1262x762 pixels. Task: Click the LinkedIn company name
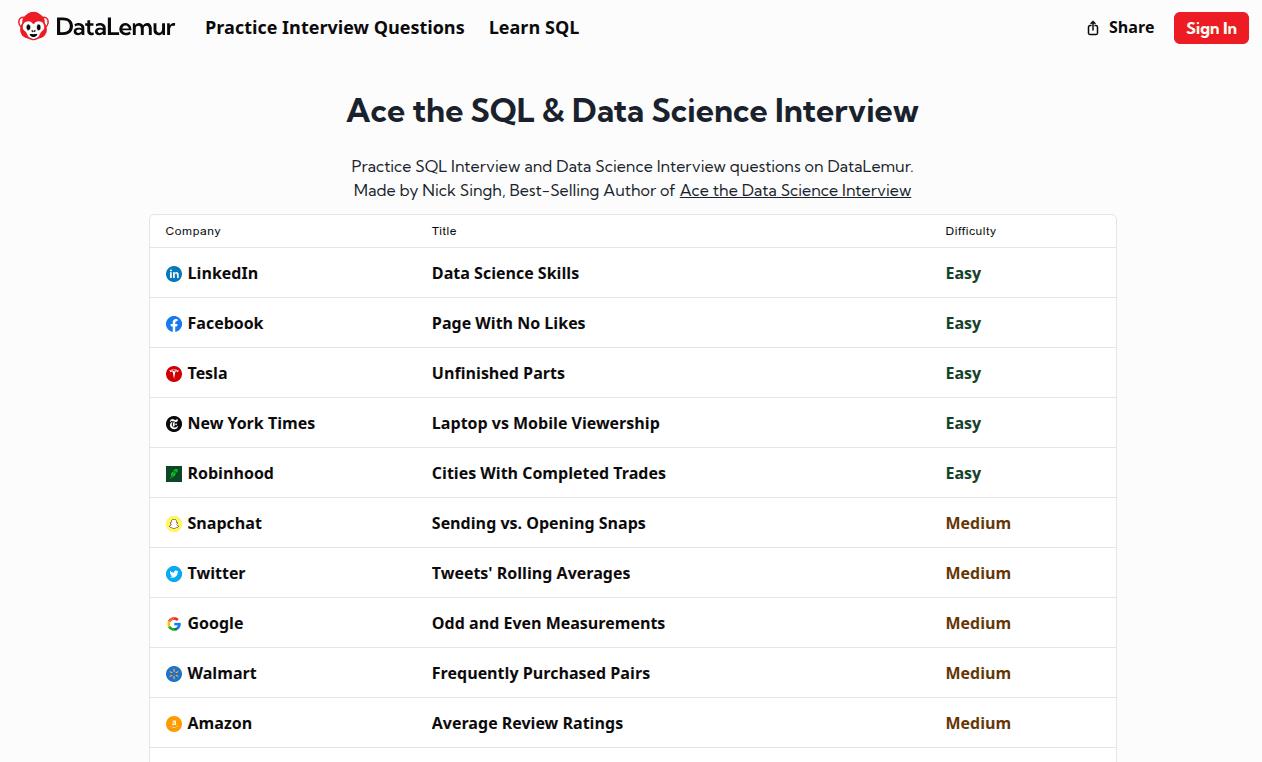[223, 273]
